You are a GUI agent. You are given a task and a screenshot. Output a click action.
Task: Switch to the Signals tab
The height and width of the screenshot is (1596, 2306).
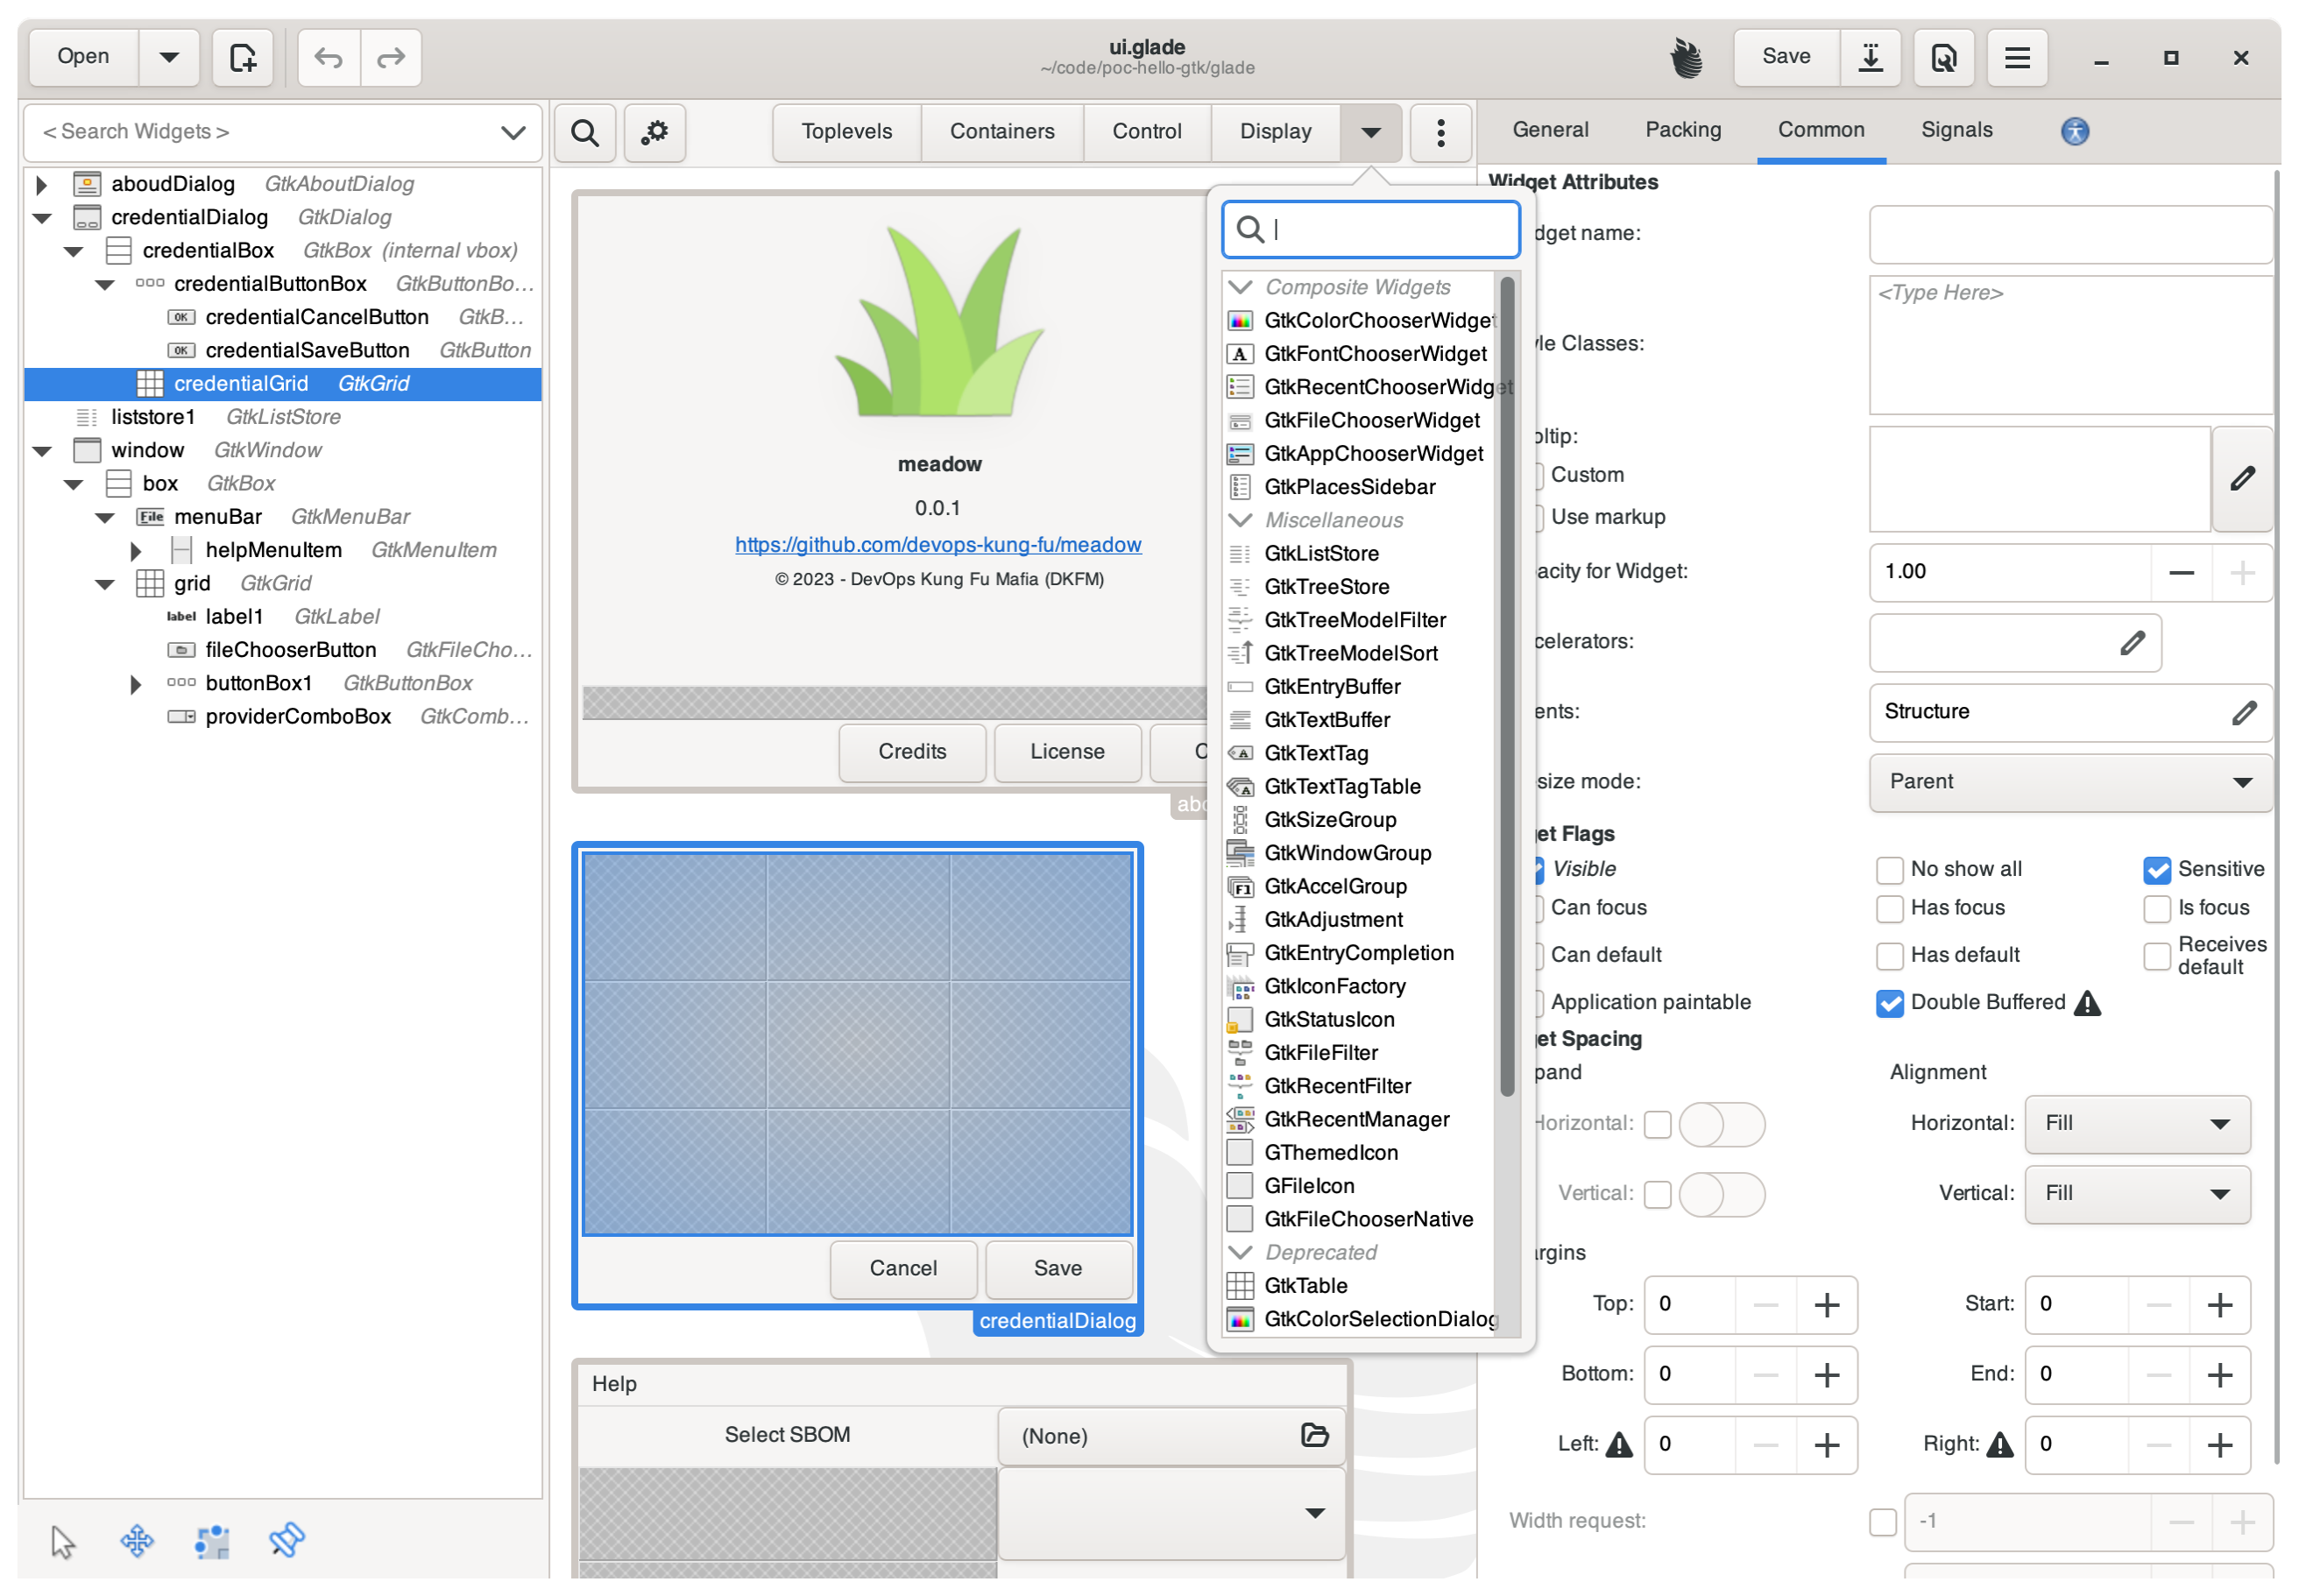point(1956,130)
